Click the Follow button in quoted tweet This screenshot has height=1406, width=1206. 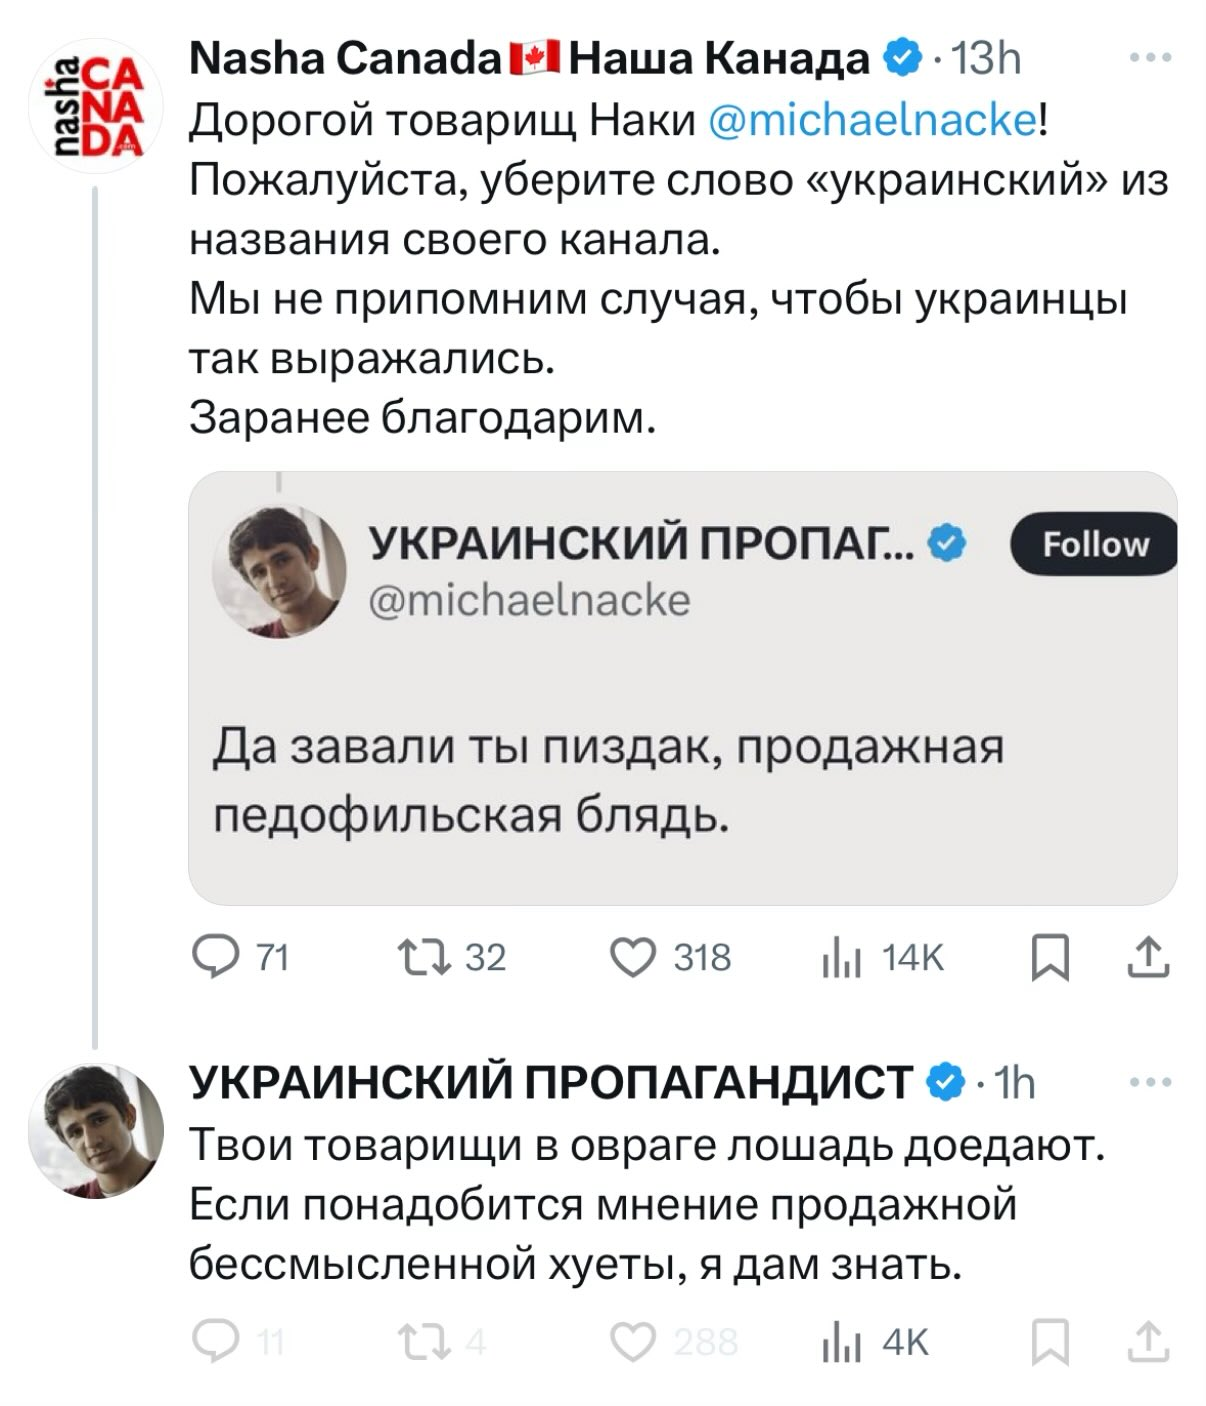[x=1094, y=545]
